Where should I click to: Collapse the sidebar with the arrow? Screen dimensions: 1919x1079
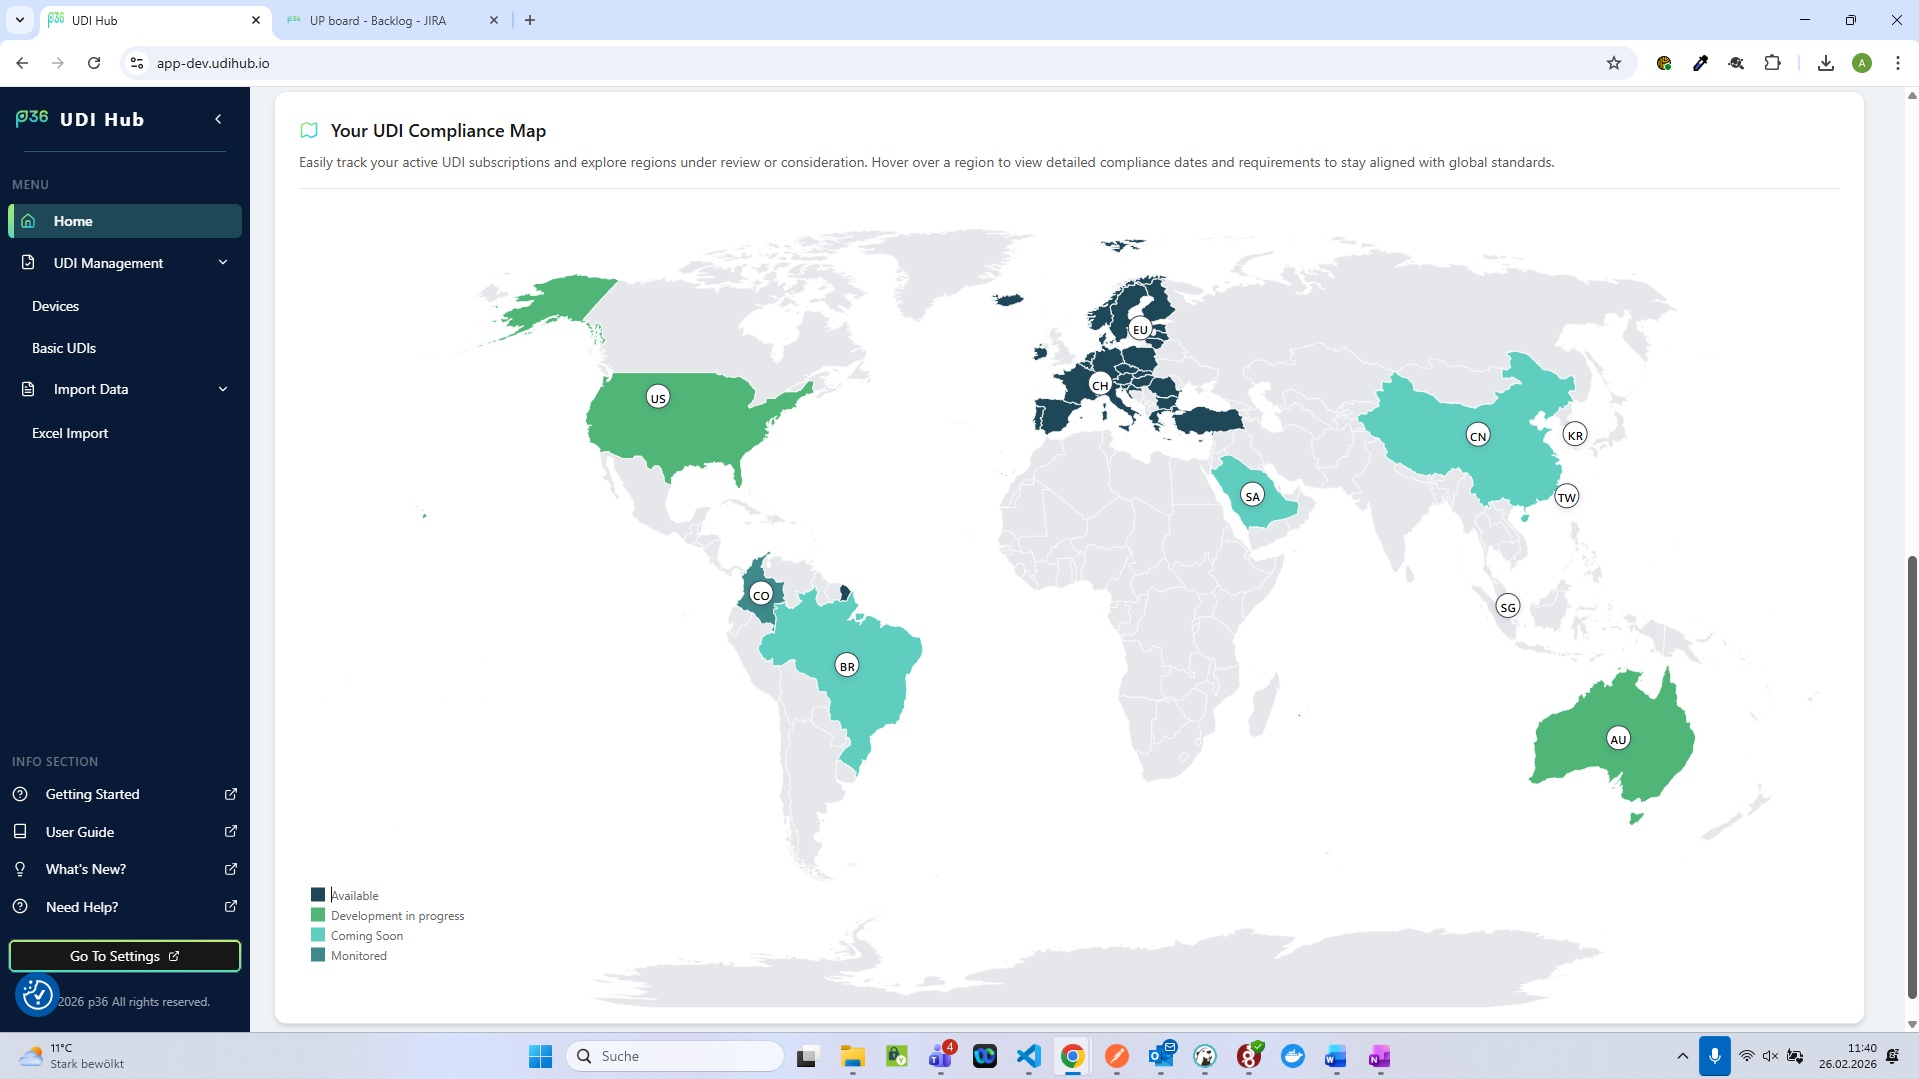tap(218, 119)
